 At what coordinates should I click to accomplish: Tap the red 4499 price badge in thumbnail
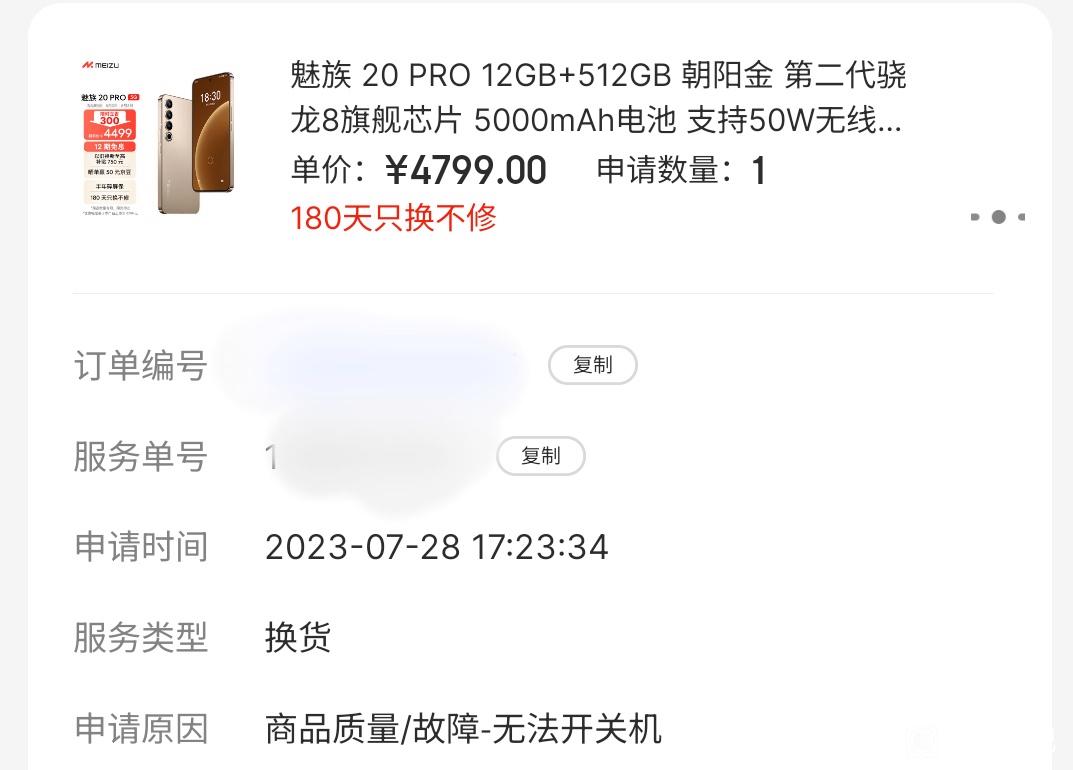tap(109, 126)
